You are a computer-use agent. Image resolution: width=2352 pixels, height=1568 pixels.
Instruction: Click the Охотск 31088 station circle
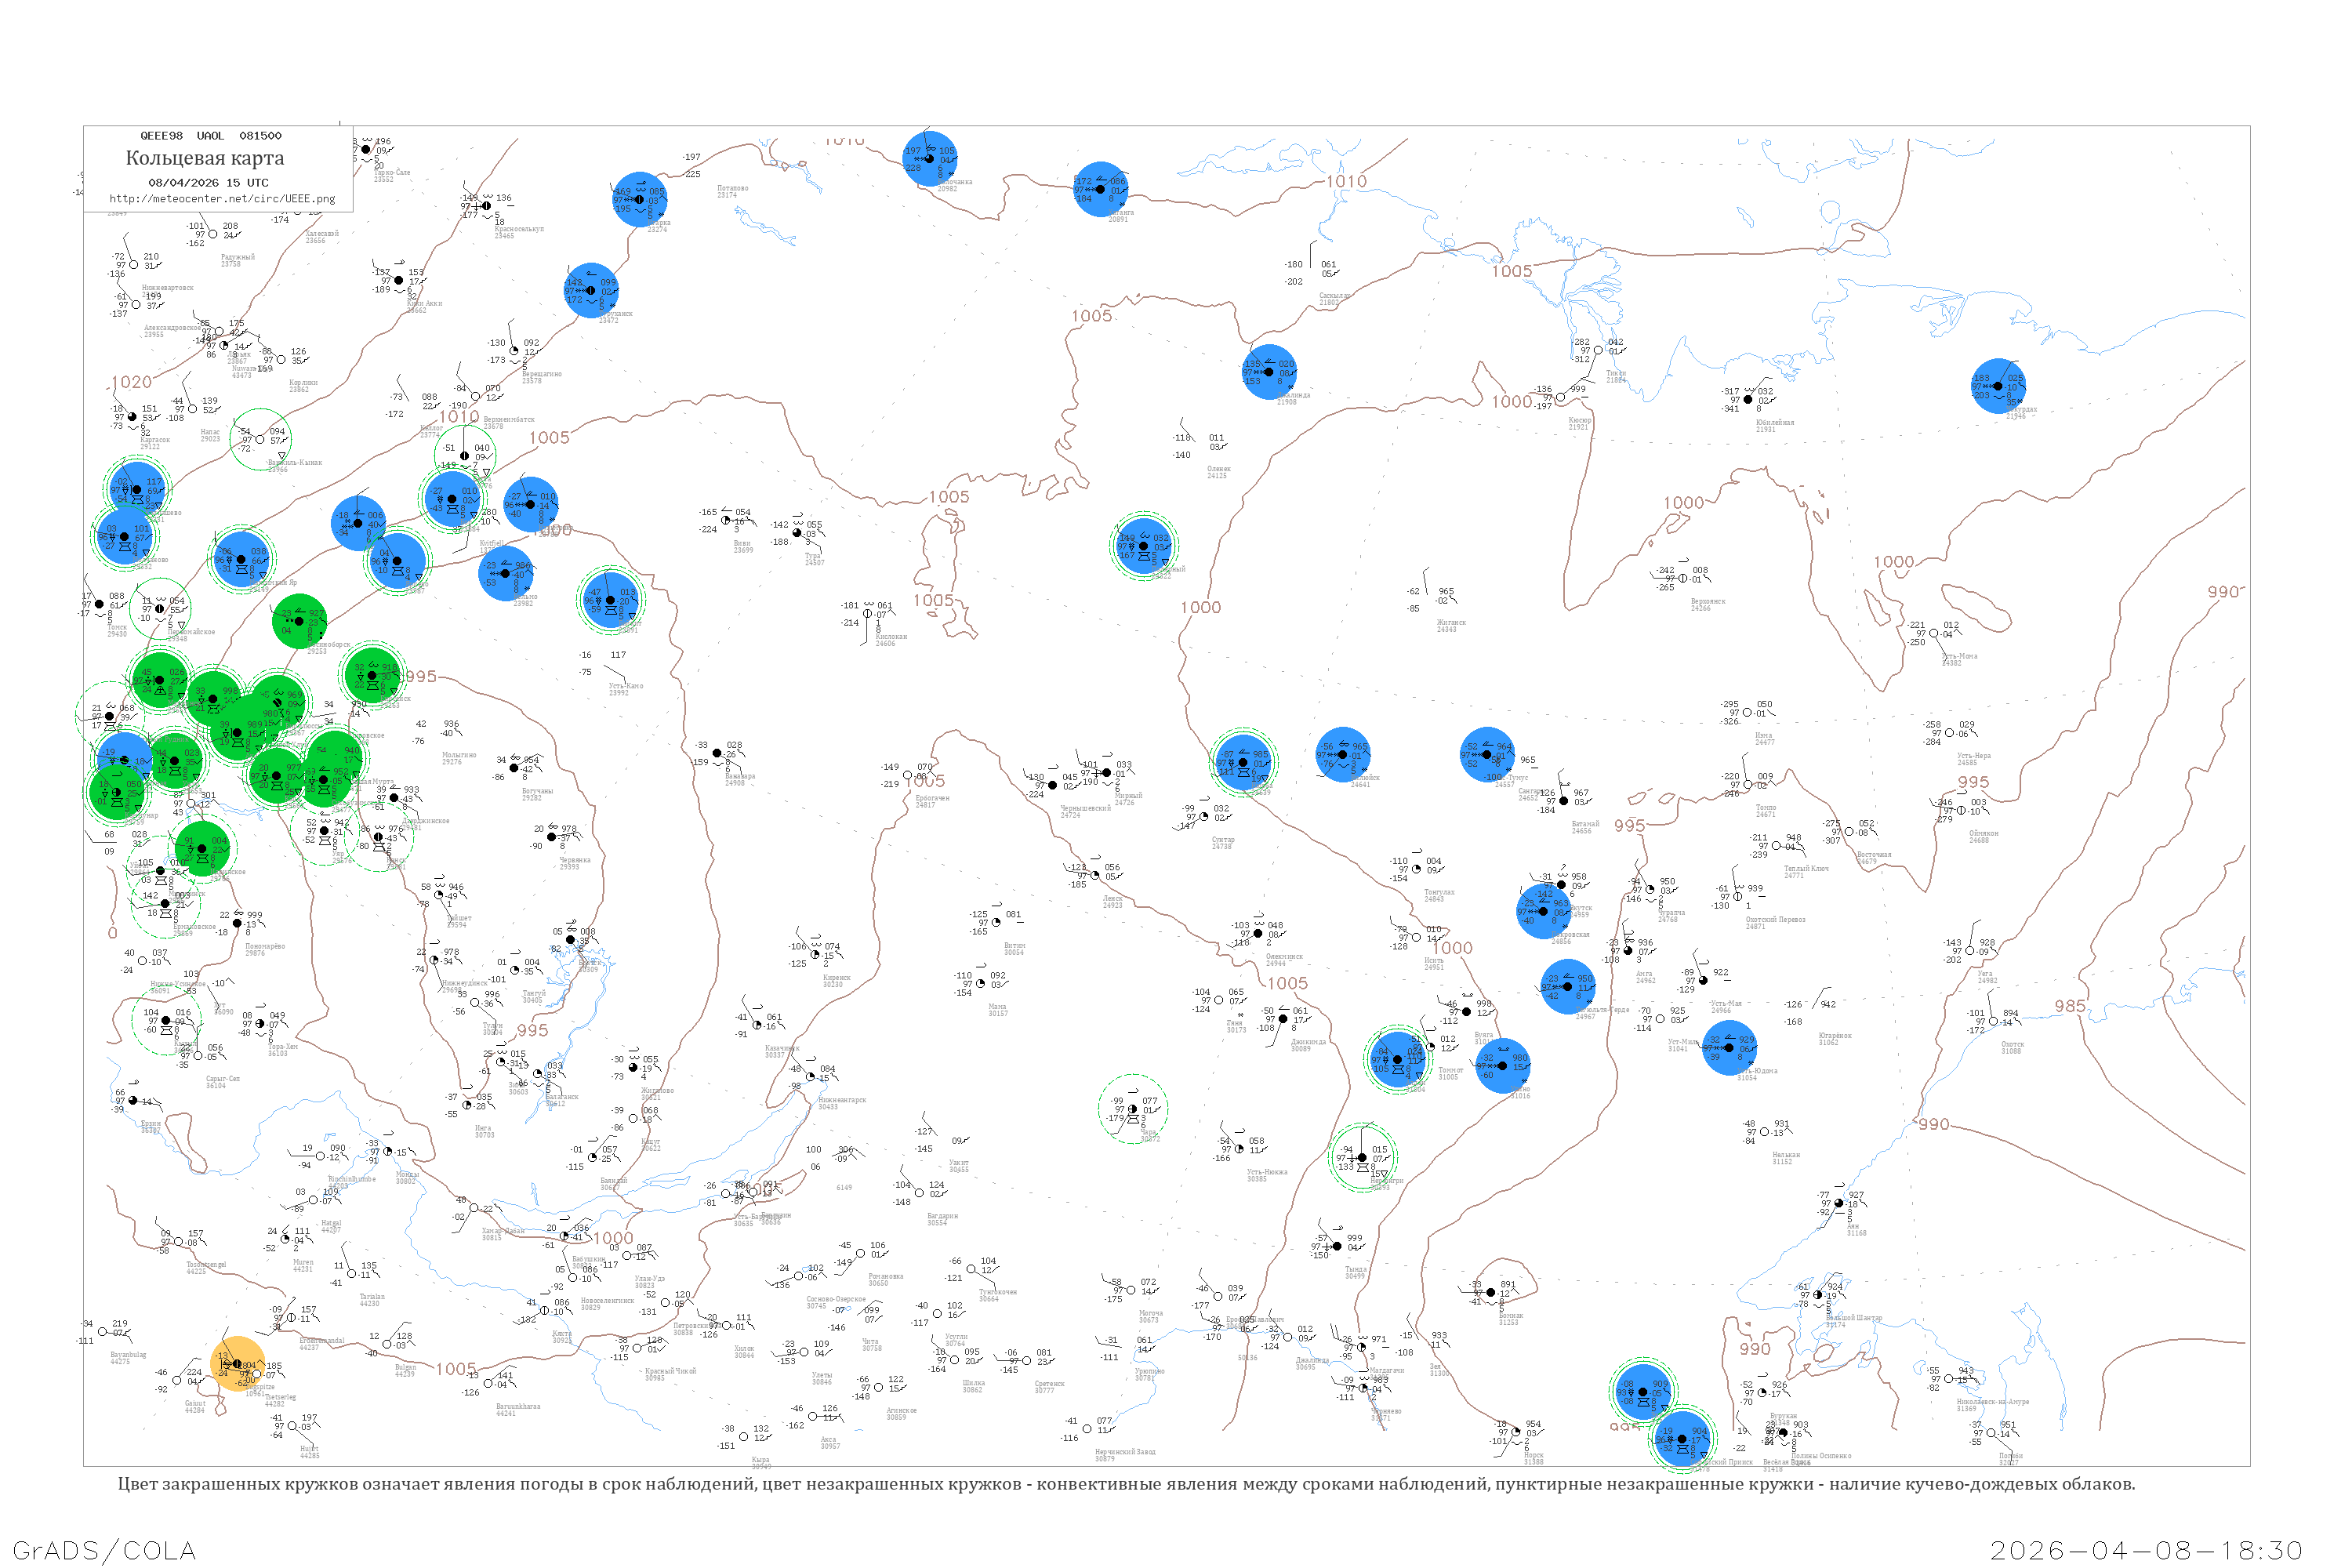[1994, 1022]
